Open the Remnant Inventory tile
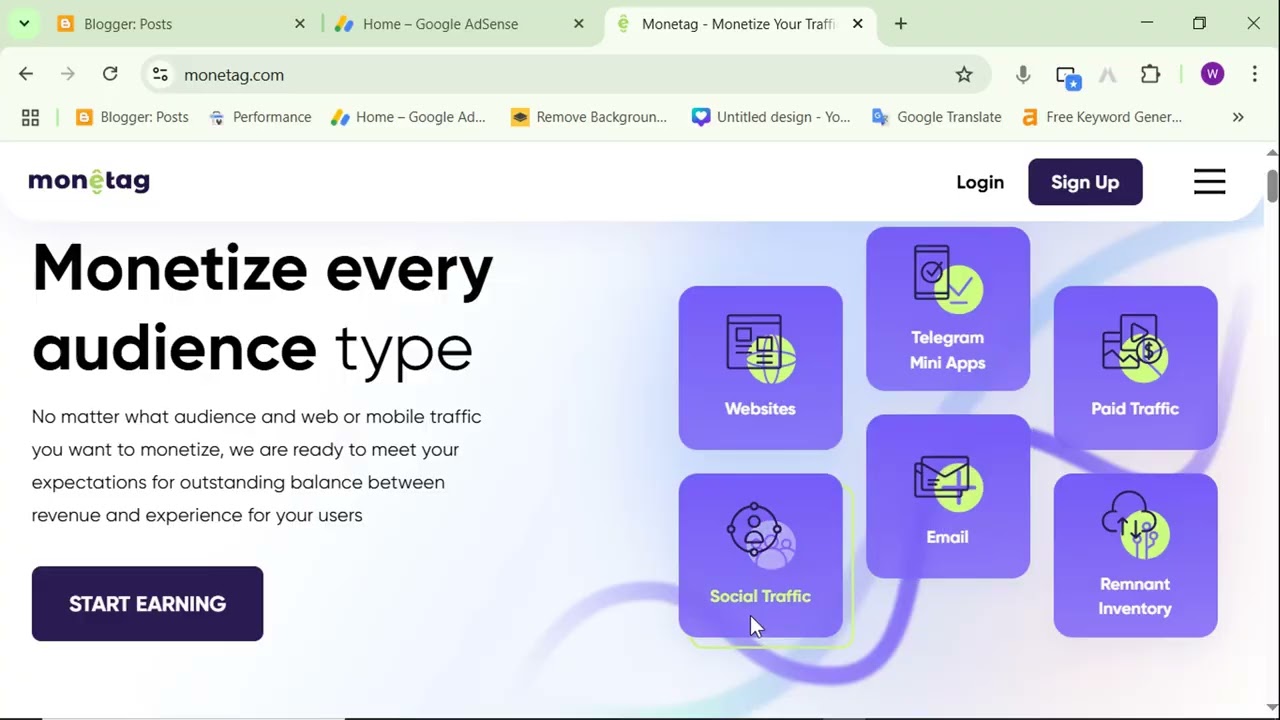Viewport: 1280px width, 720px height. pyautogui.click(x=1135, y=555)
